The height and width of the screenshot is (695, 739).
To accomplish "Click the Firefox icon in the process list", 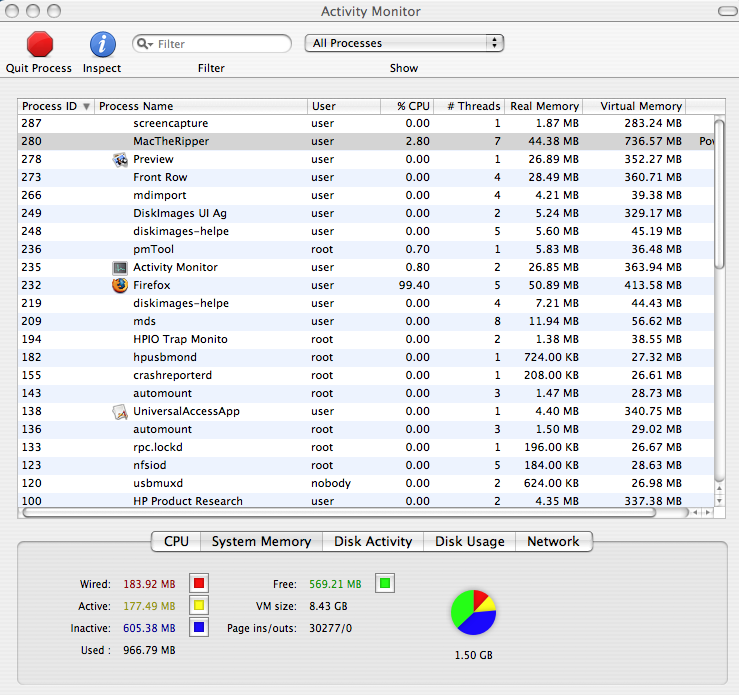I will click(x=120, y=286).
